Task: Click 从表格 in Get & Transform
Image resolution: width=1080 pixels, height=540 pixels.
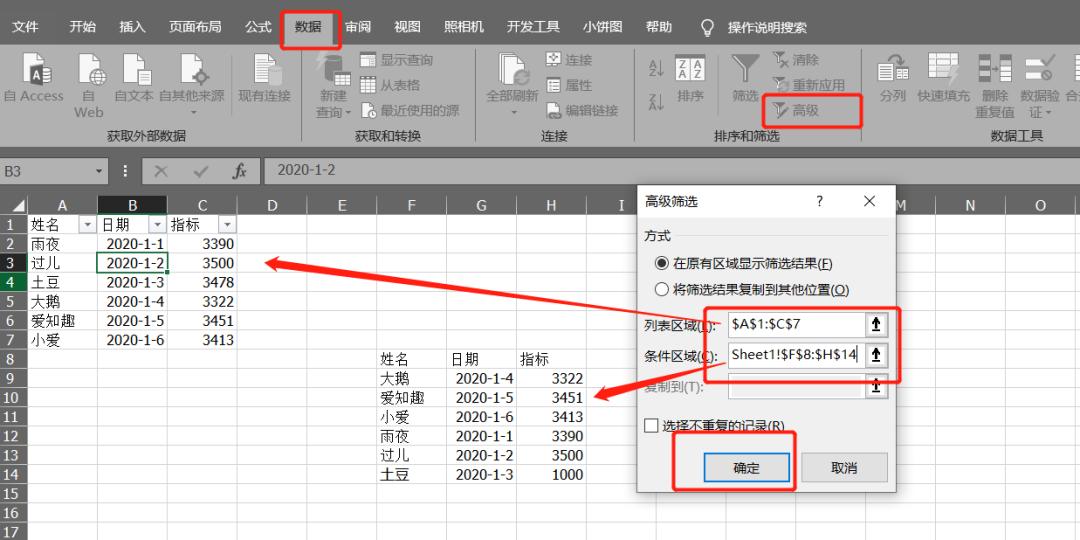Action: [391, 85]
